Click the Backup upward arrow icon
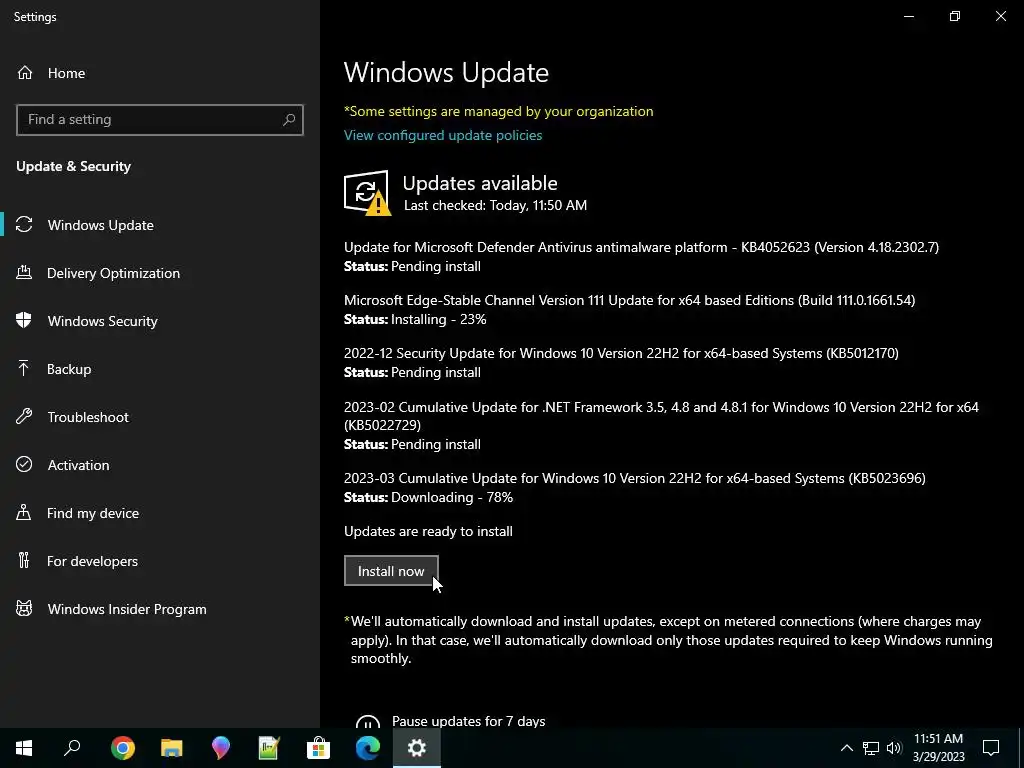 tap(24, 368)
